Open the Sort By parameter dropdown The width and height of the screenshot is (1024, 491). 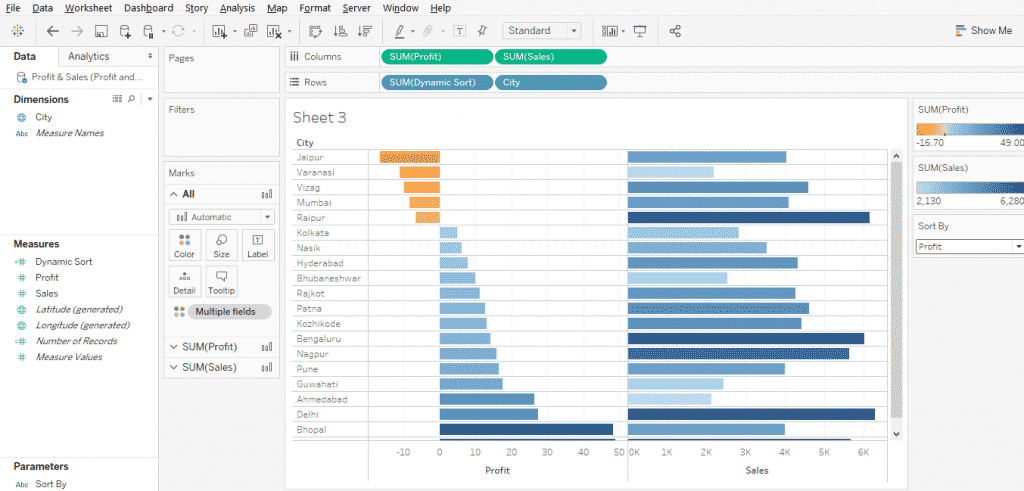(970, 246)
